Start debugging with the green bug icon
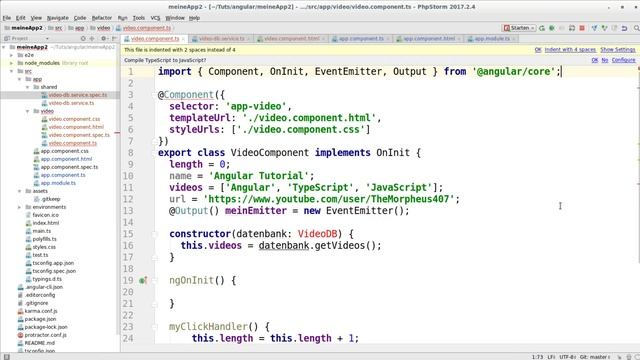The height and width of the screenshot is (360, 640). coord(552,28)
